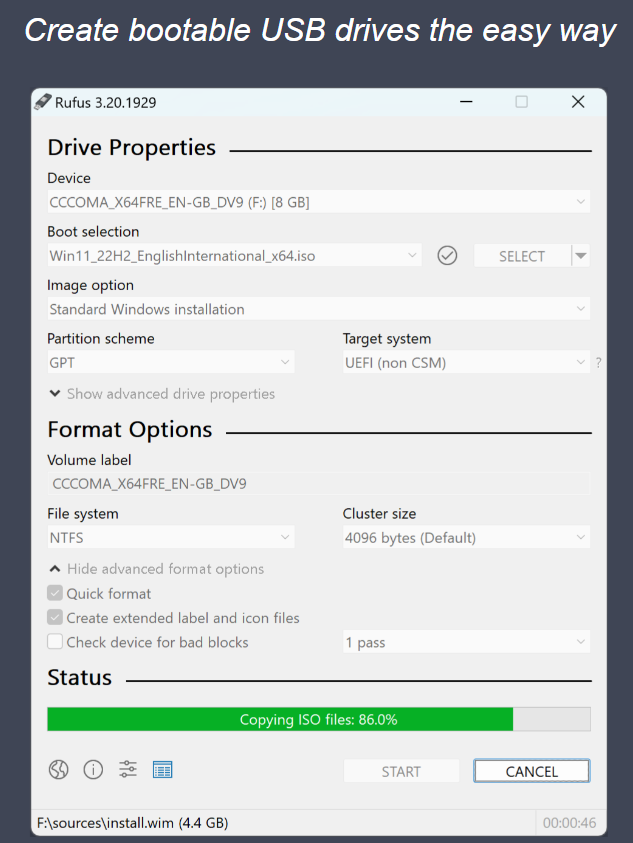This screenshot has width=633, height=843.
Task: Click the Volume label text field
Action: [318, 484]
